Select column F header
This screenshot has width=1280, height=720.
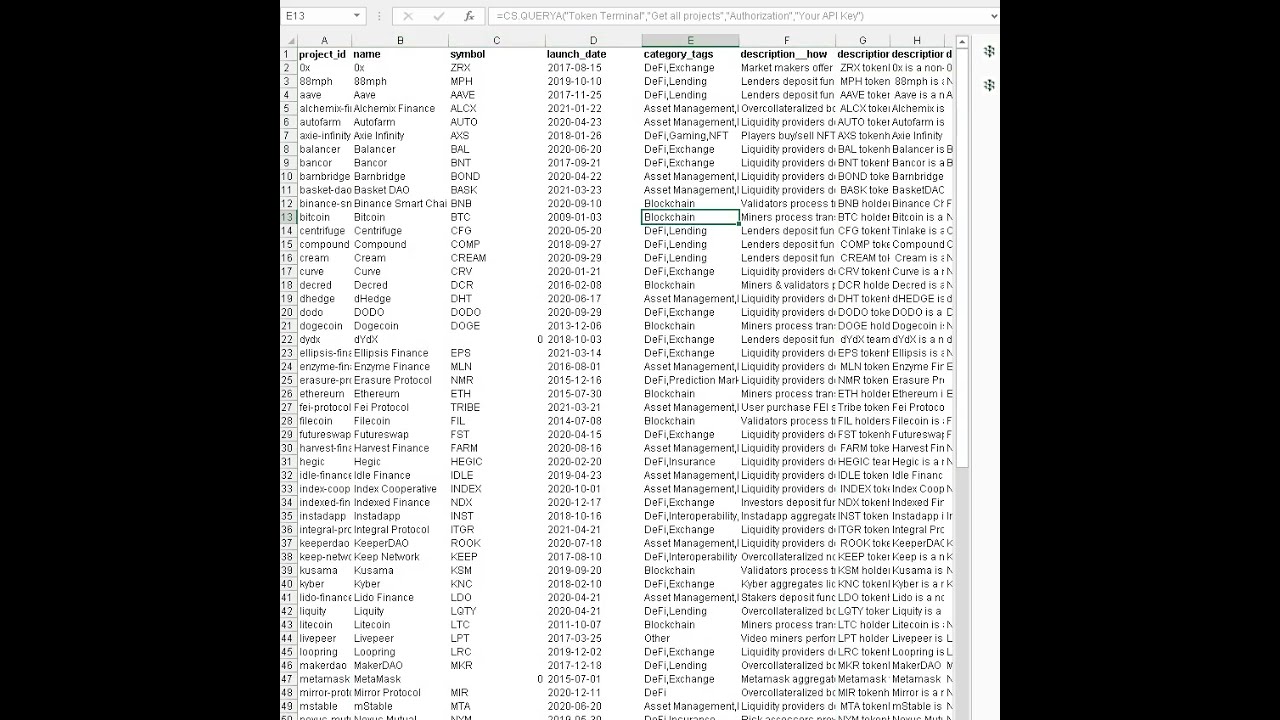tap(787, 41)
